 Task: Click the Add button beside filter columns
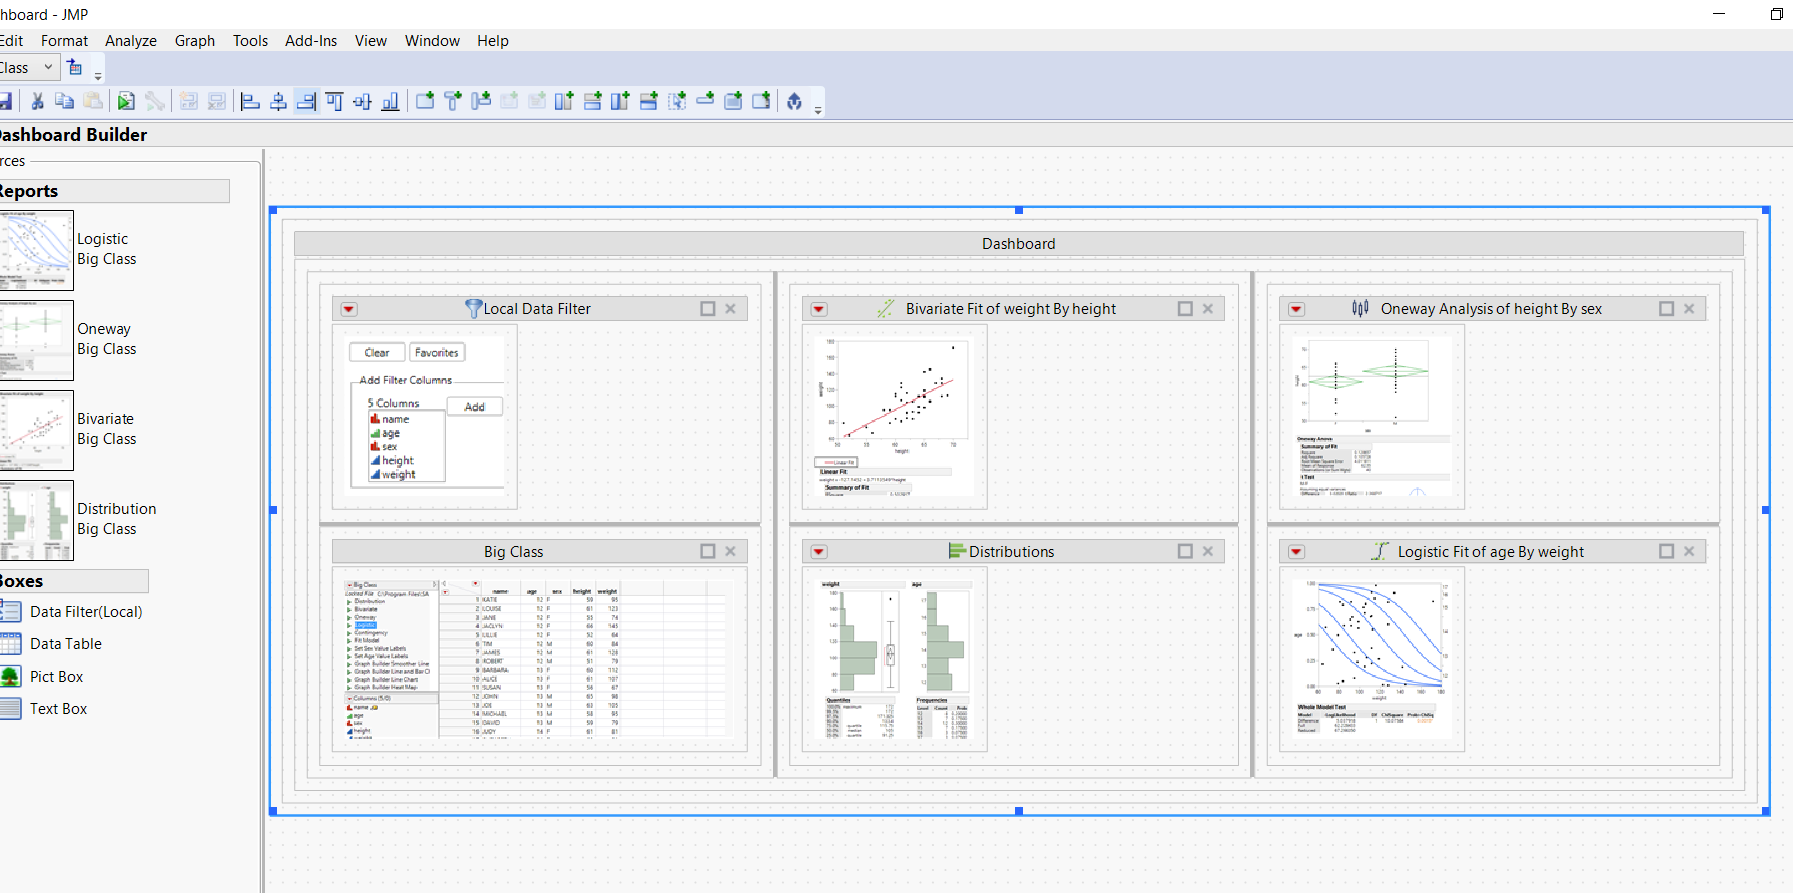tap(474, 407)
